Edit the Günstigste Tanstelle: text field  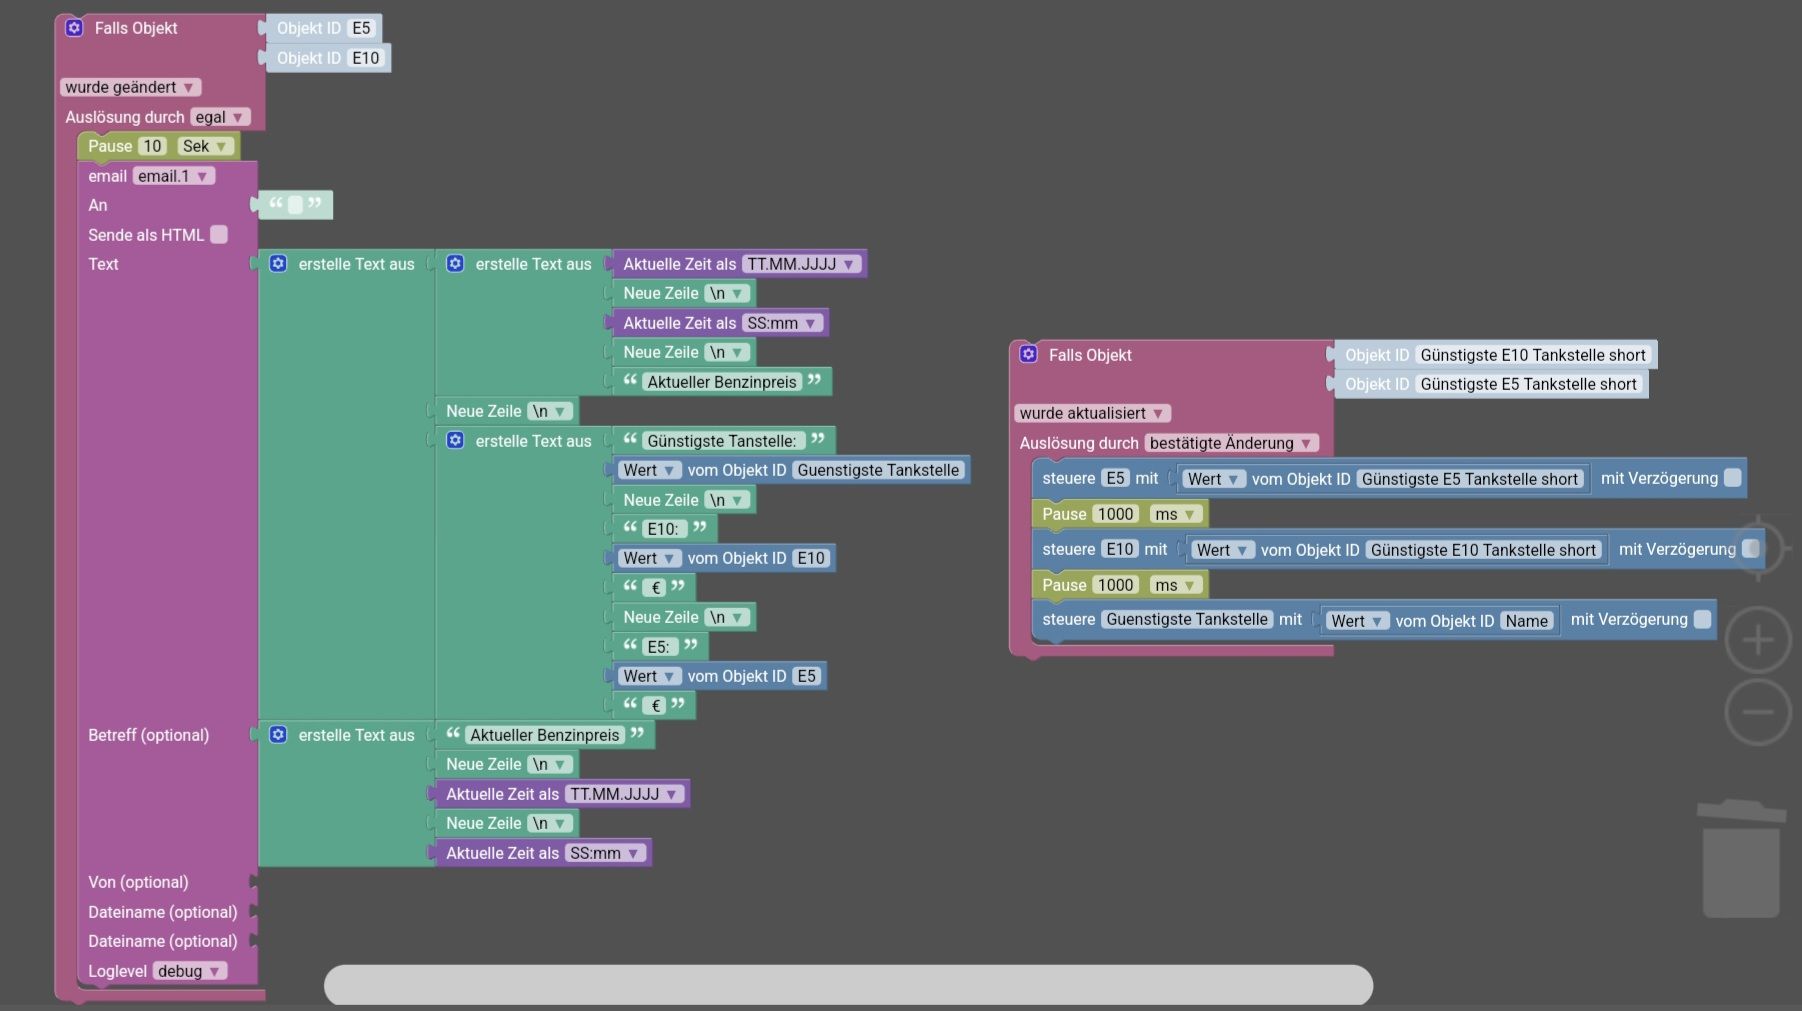[x=722, y=441]
